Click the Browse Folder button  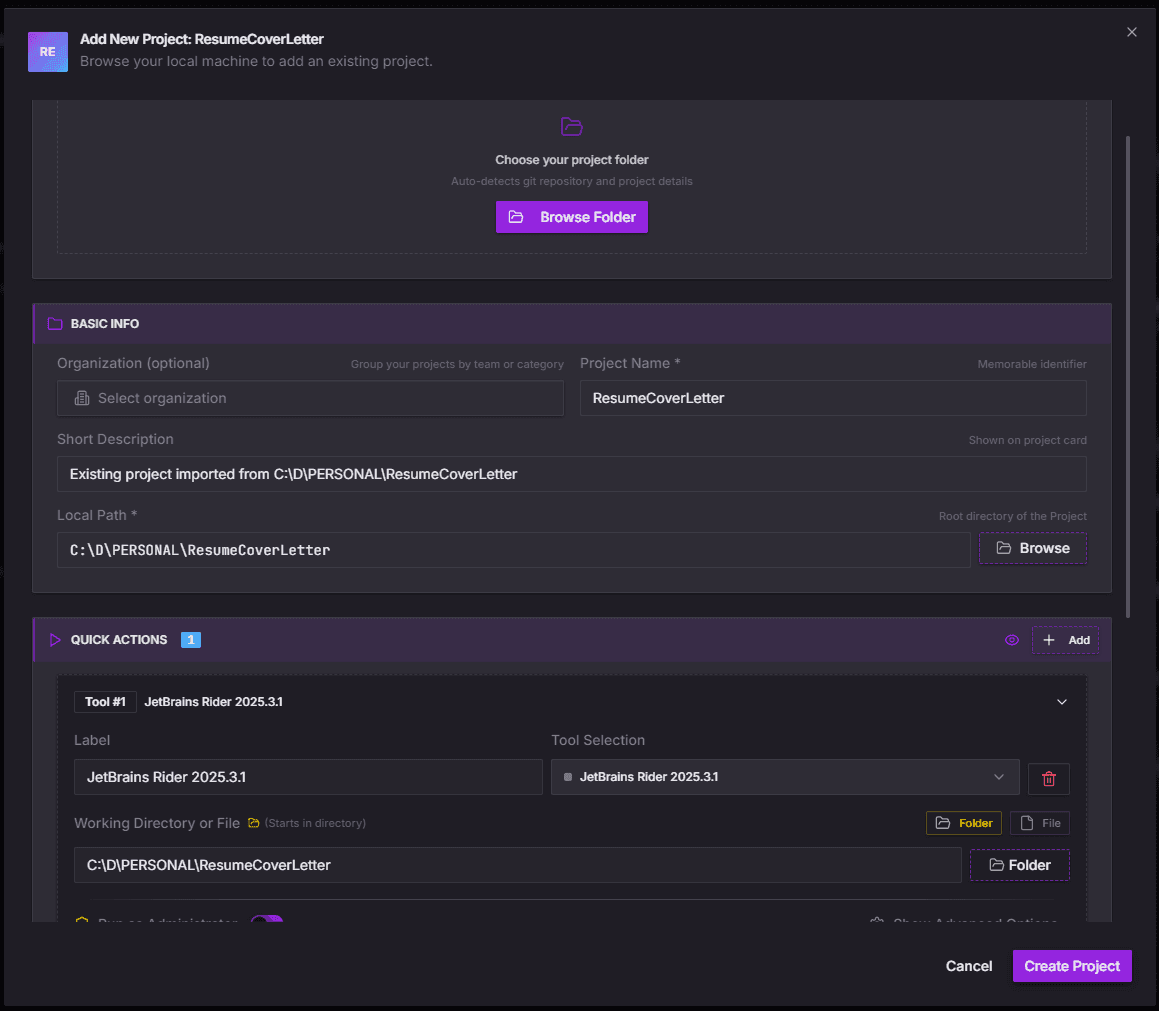[x=571, y=217]
